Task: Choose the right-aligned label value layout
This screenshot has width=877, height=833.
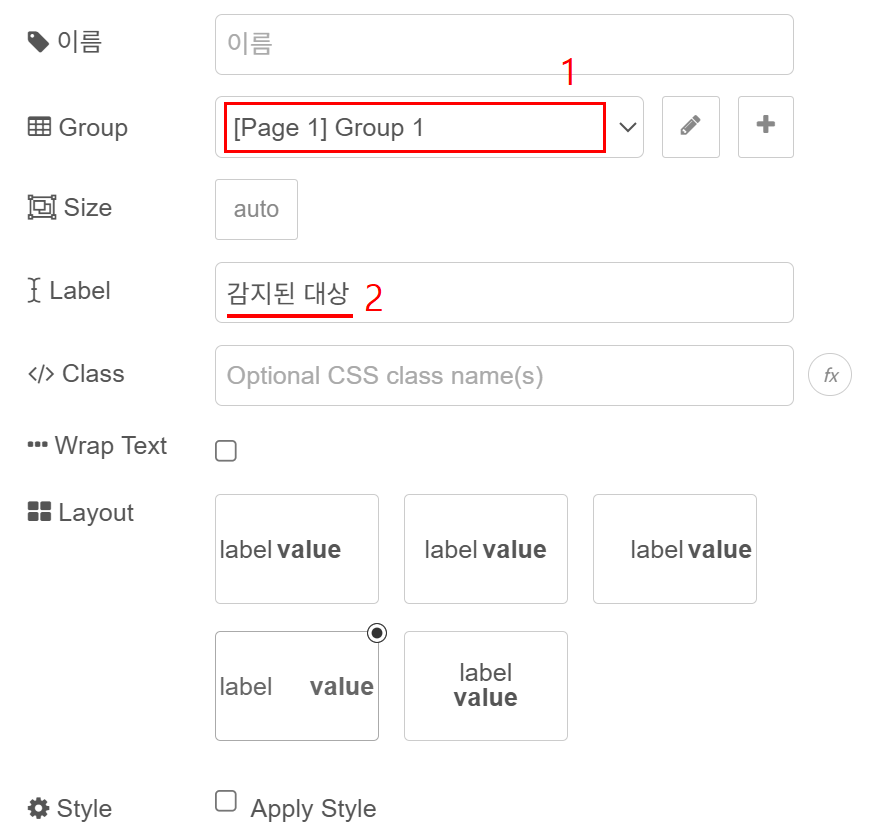Action: [674, 549]
